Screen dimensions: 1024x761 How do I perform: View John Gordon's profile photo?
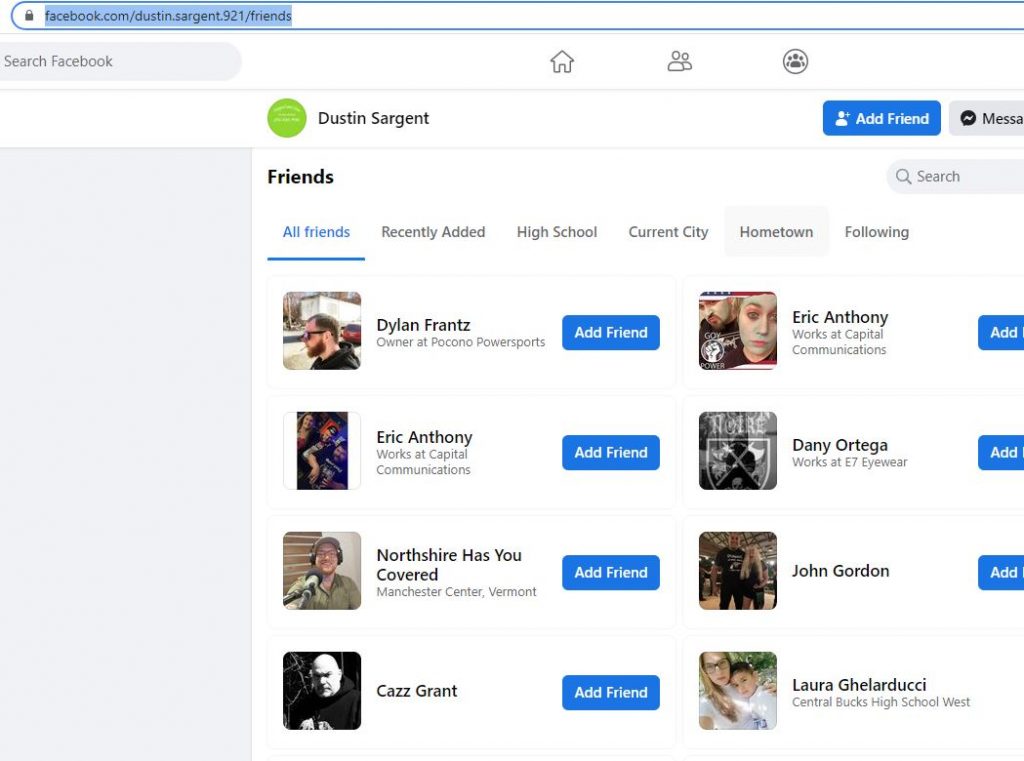[738, 570]
